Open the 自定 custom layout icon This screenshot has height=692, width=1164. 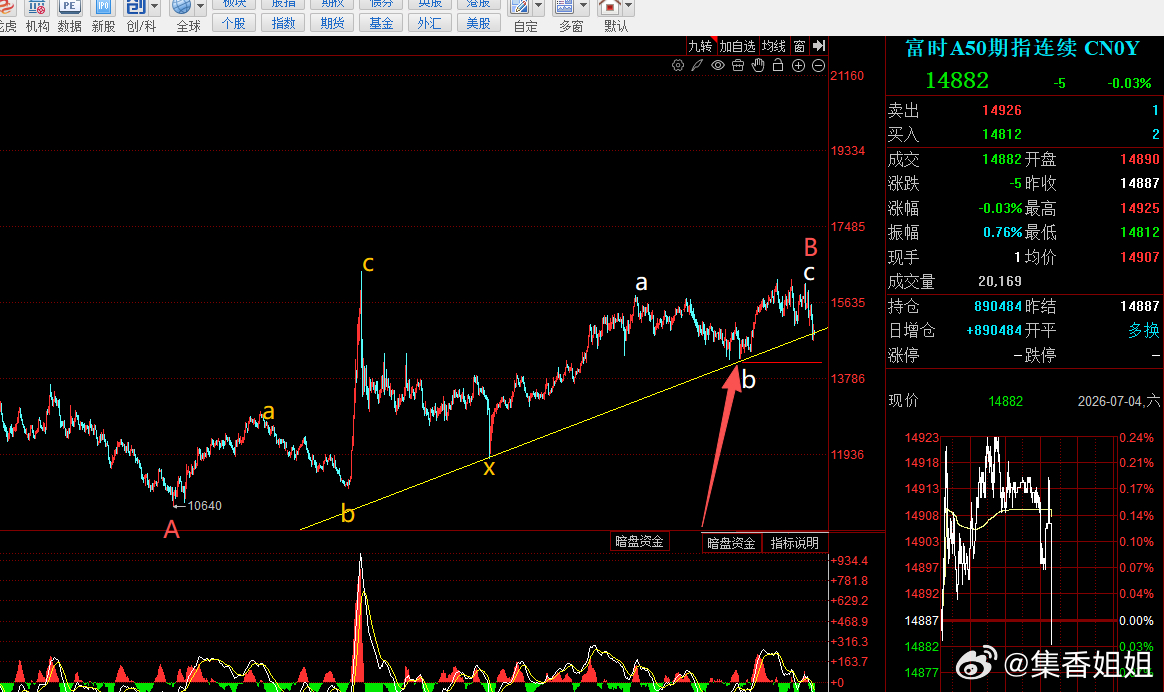click(520, 9)
